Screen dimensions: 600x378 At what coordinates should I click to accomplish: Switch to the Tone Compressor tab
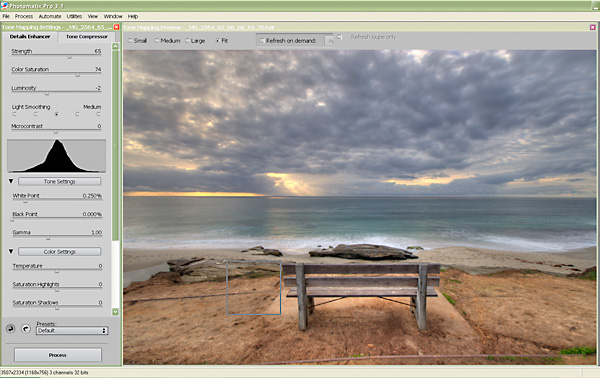coord(87,37)
